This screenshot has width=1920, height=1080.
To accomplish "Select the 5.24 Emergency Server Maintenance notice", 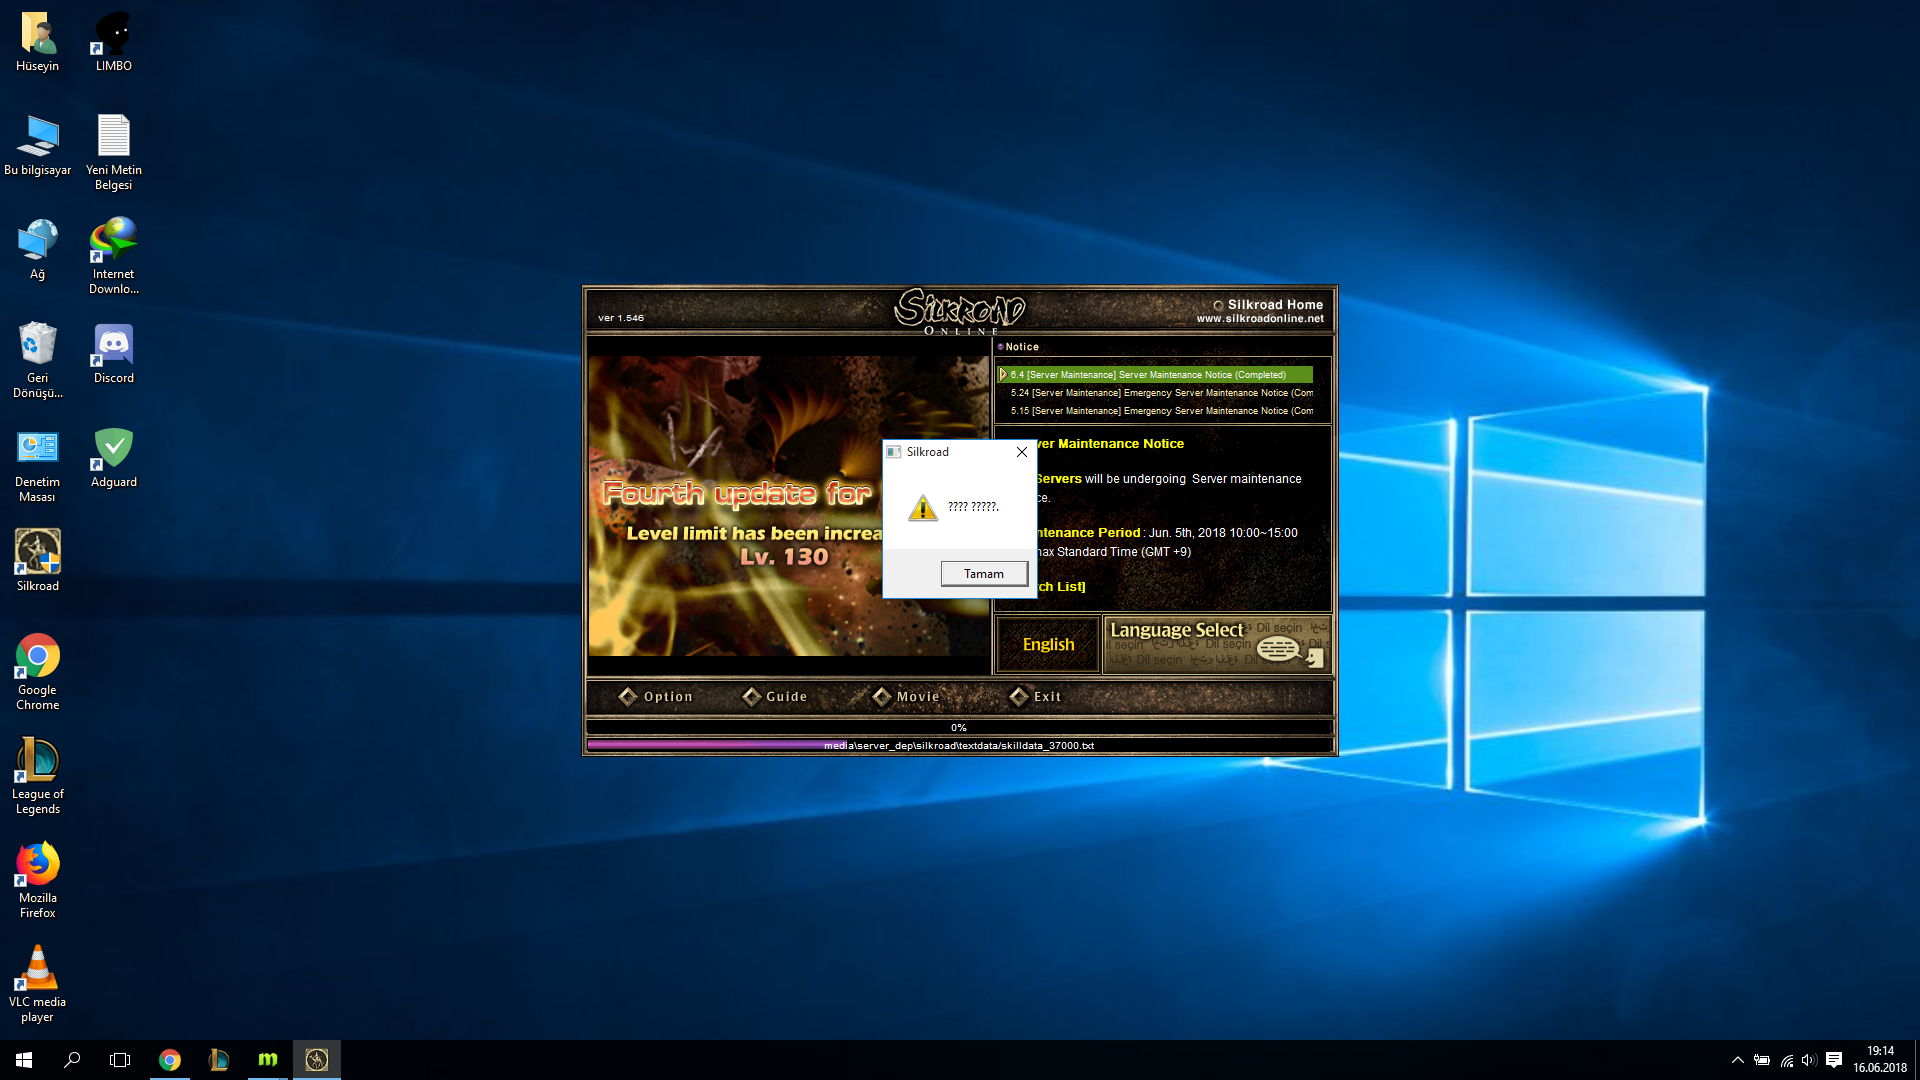I will 1161,393.
